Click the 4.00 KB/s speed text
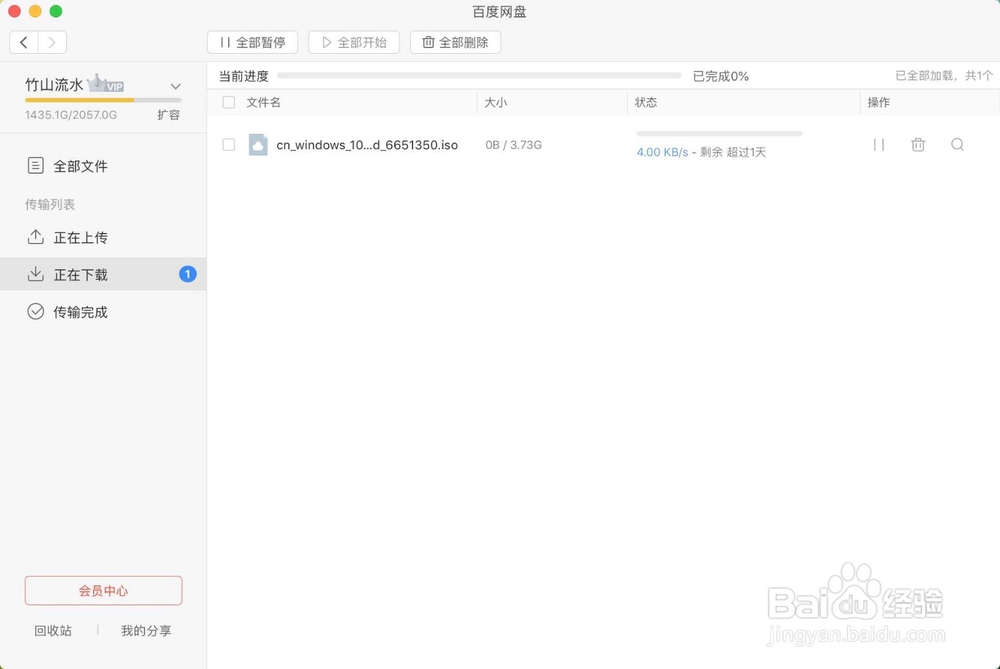 662,152
